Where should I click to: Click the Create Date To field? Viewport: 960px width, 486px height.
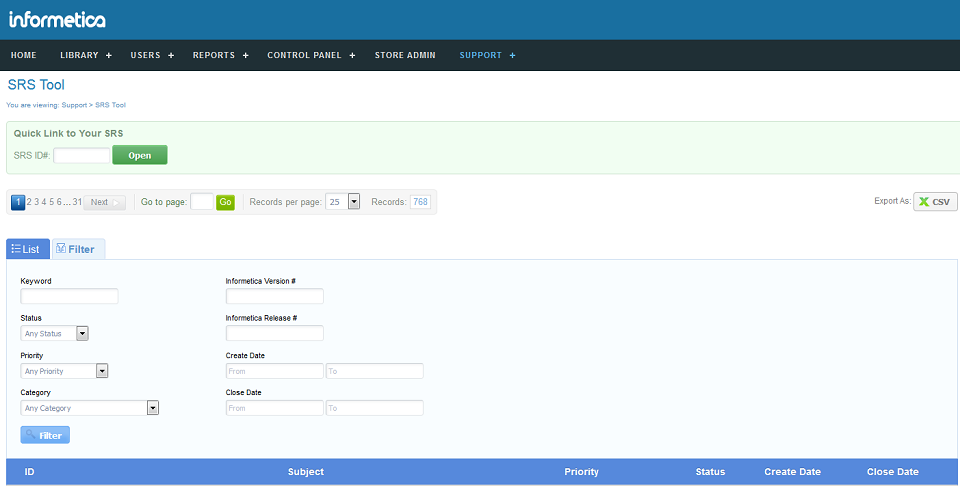375,371
